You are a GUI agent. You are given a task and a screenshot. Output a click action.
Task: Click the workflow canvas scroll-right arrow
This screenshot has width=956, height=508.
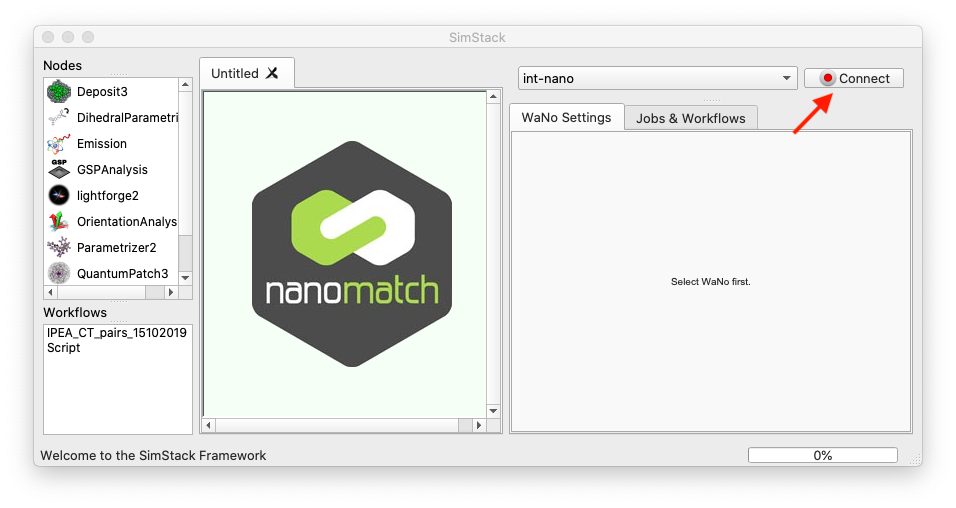[479, 425]
